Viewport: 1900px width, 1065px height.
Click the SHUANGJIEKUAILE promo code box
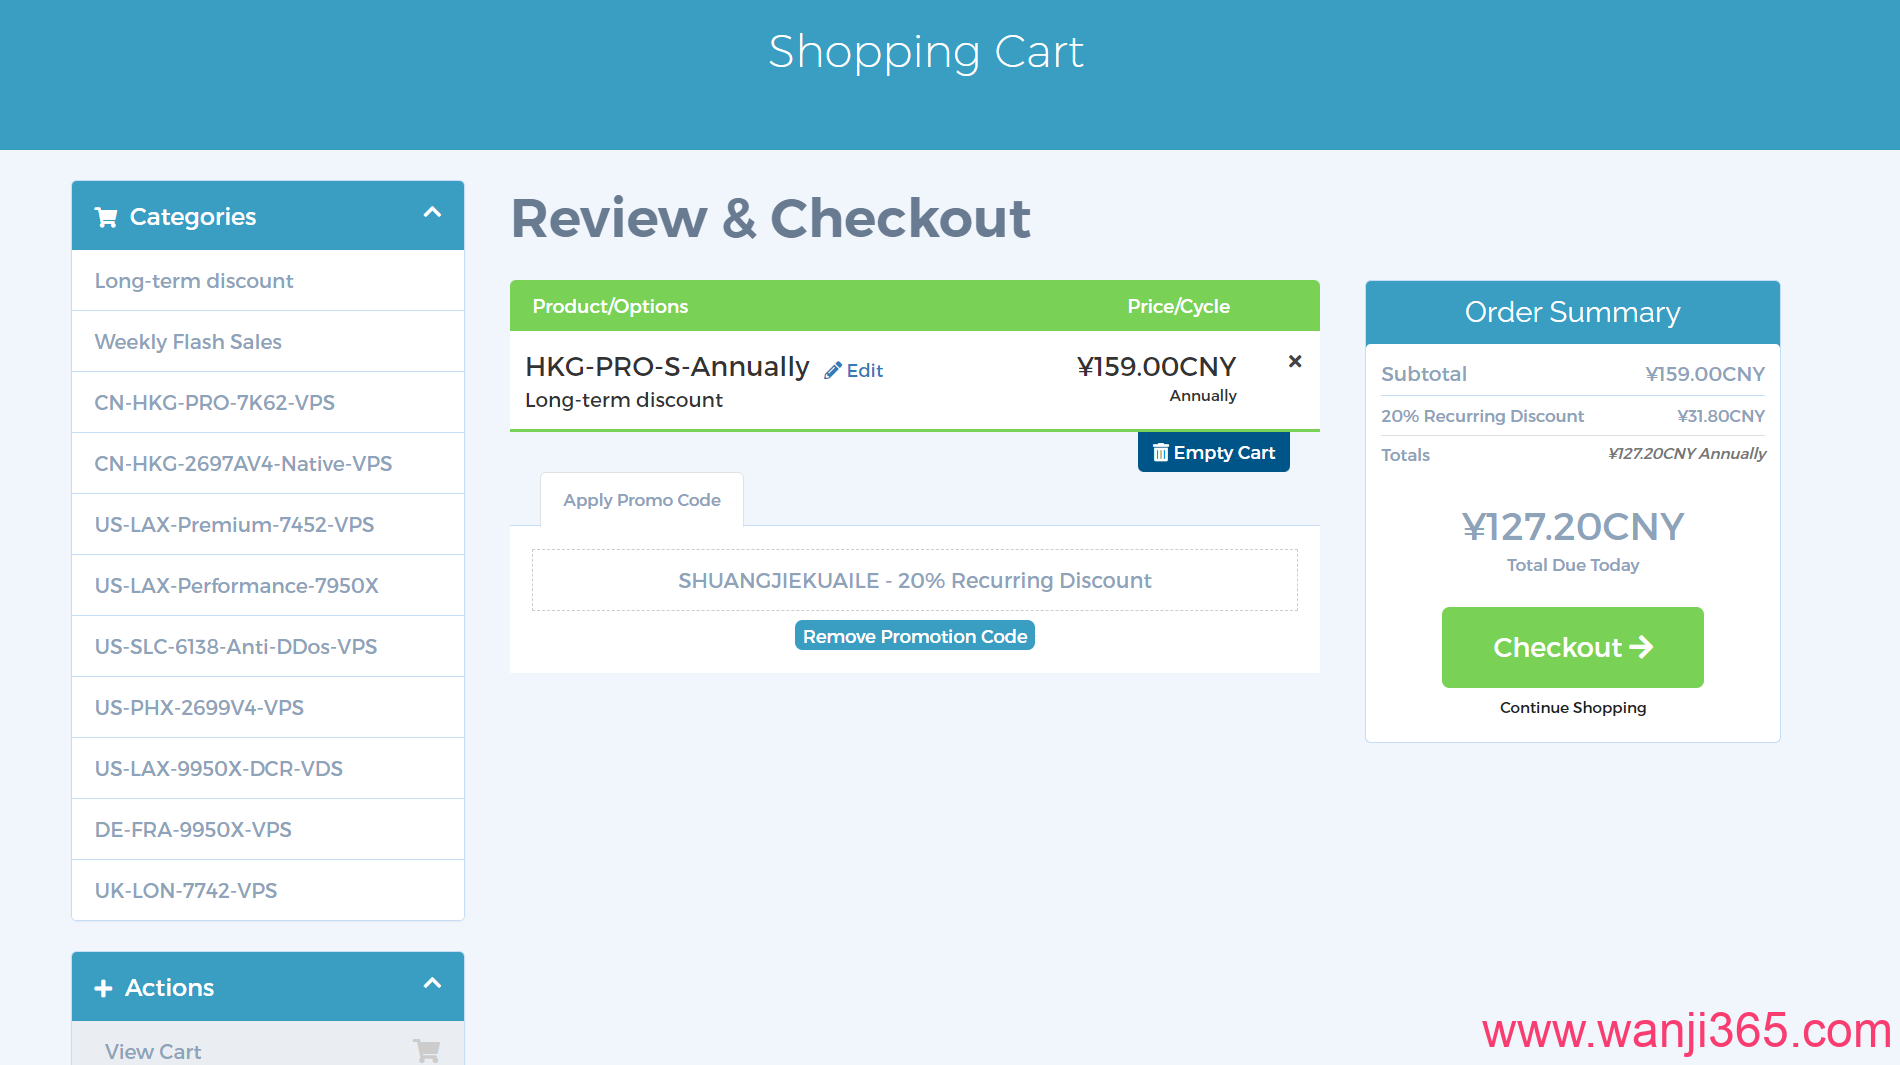click(914, 580)
